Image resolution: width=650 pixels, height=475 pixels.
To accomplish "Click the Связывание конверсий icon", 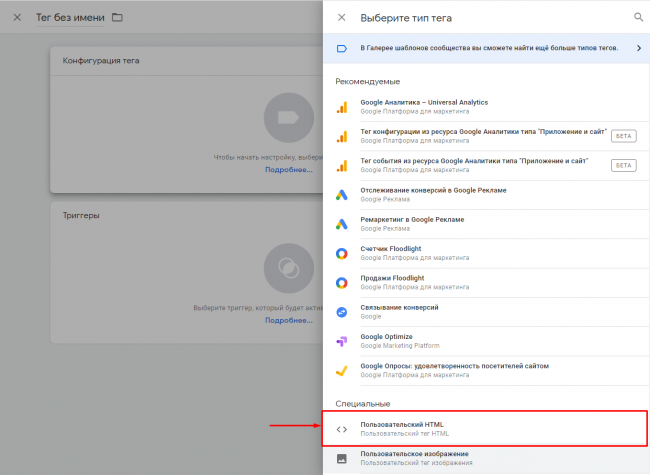I will click(x=341, y=312).
